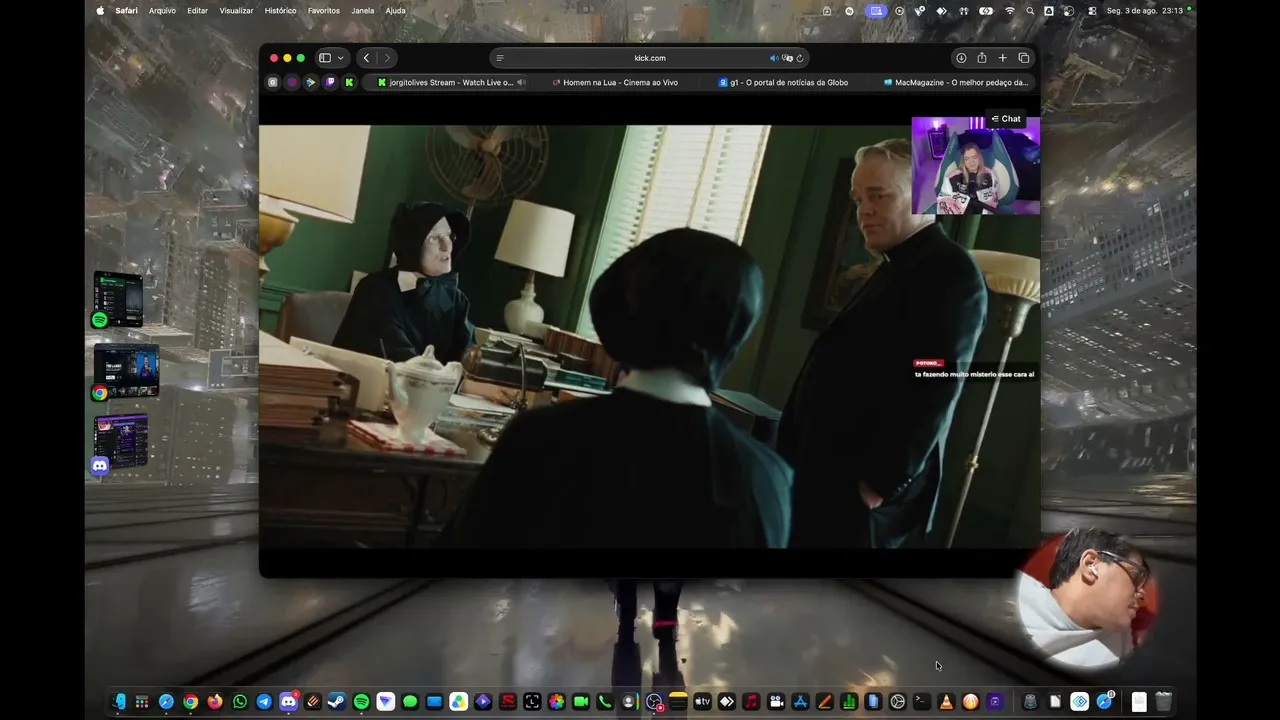Screen dimensions: 1280x720
Task: Open a new Safari tab
Action: click(x=1003, y=58)
